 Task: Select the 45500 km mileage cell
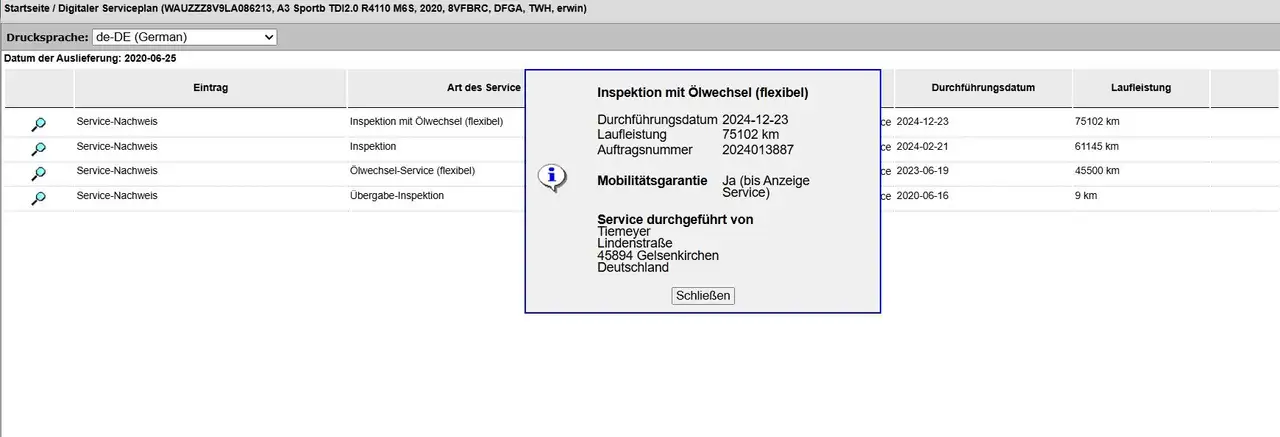coord(1096,171)
